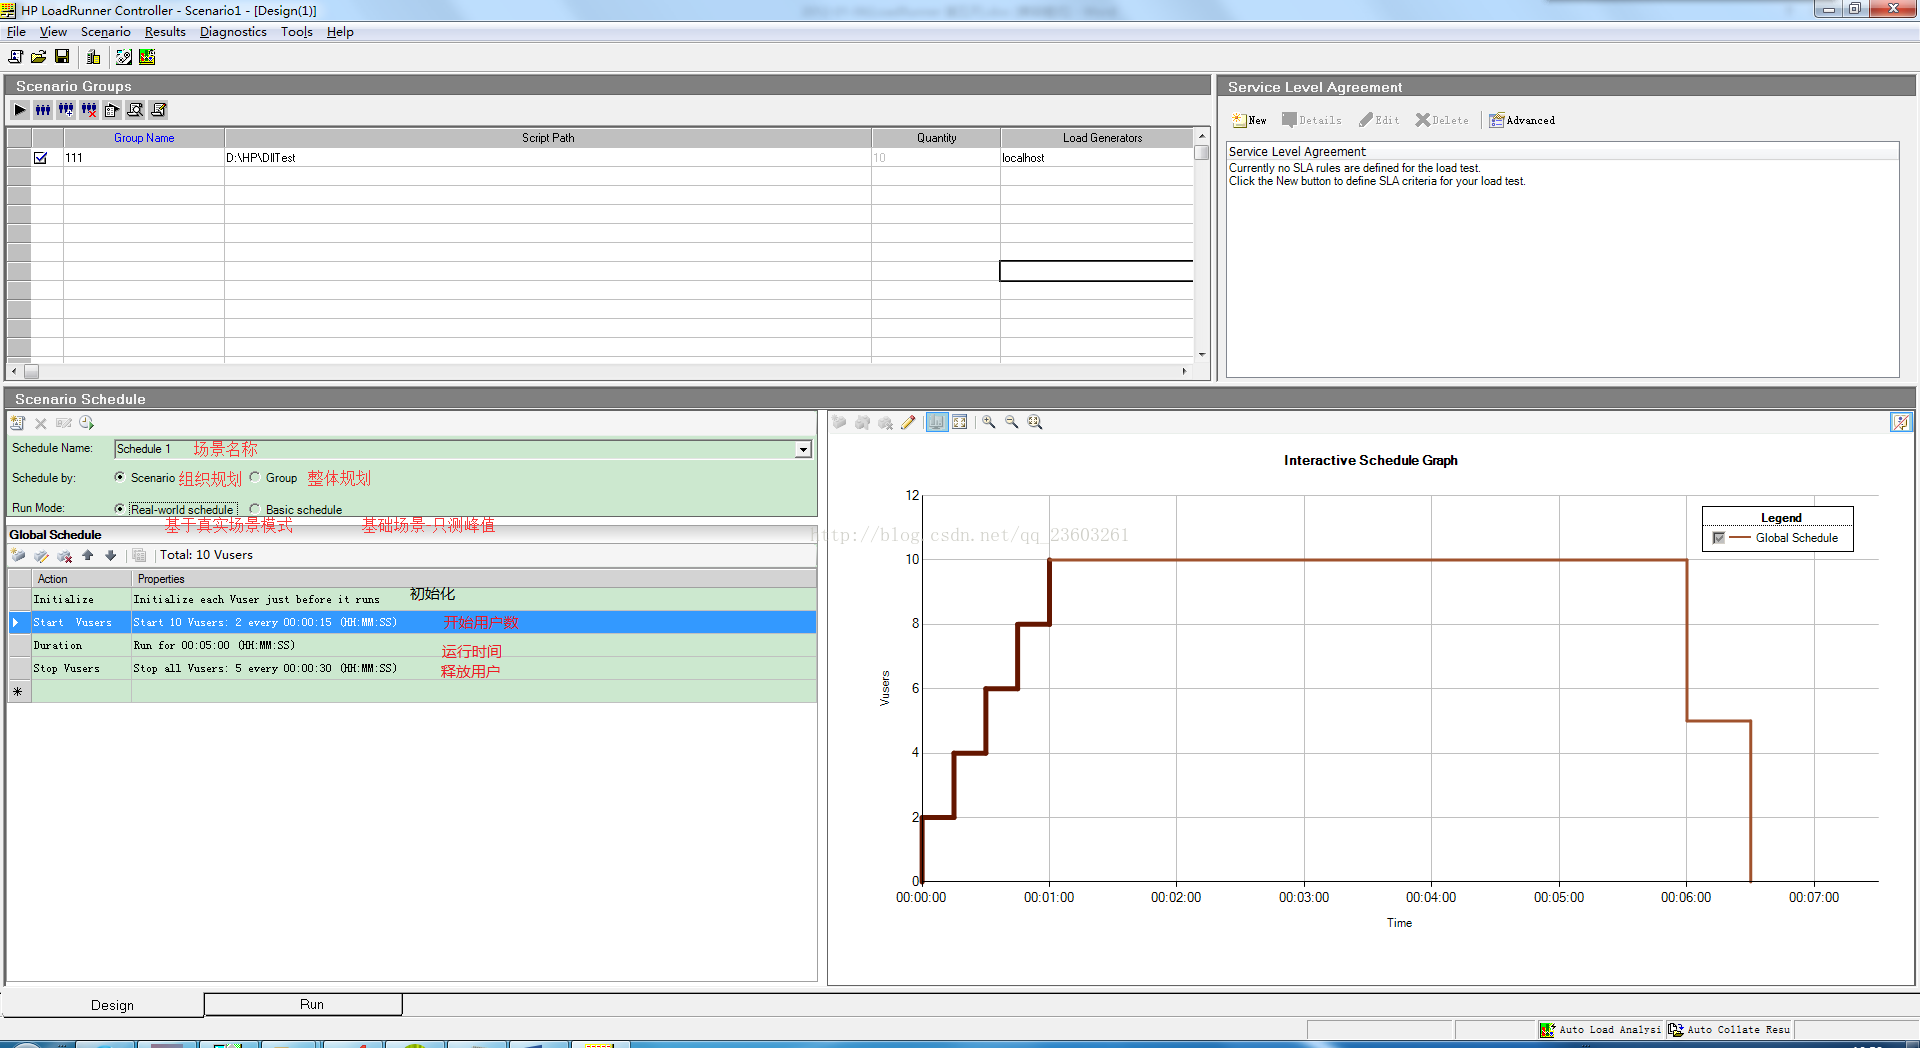Select the Stop Vusers action row

pos(412,668)
